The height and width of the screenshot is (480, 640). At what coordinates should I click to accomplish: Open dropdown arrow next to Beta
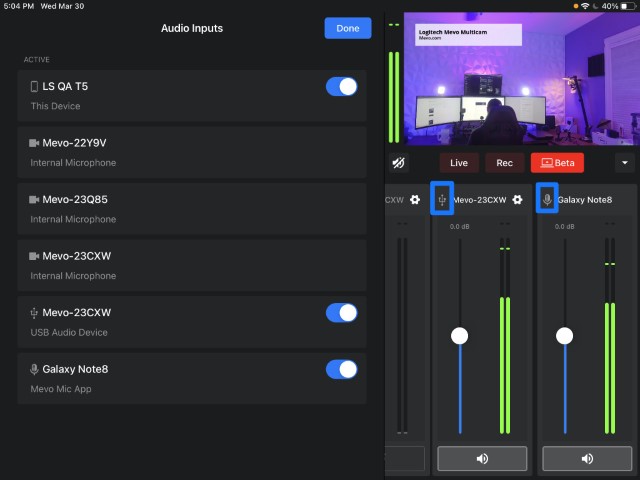click(625, 163)
